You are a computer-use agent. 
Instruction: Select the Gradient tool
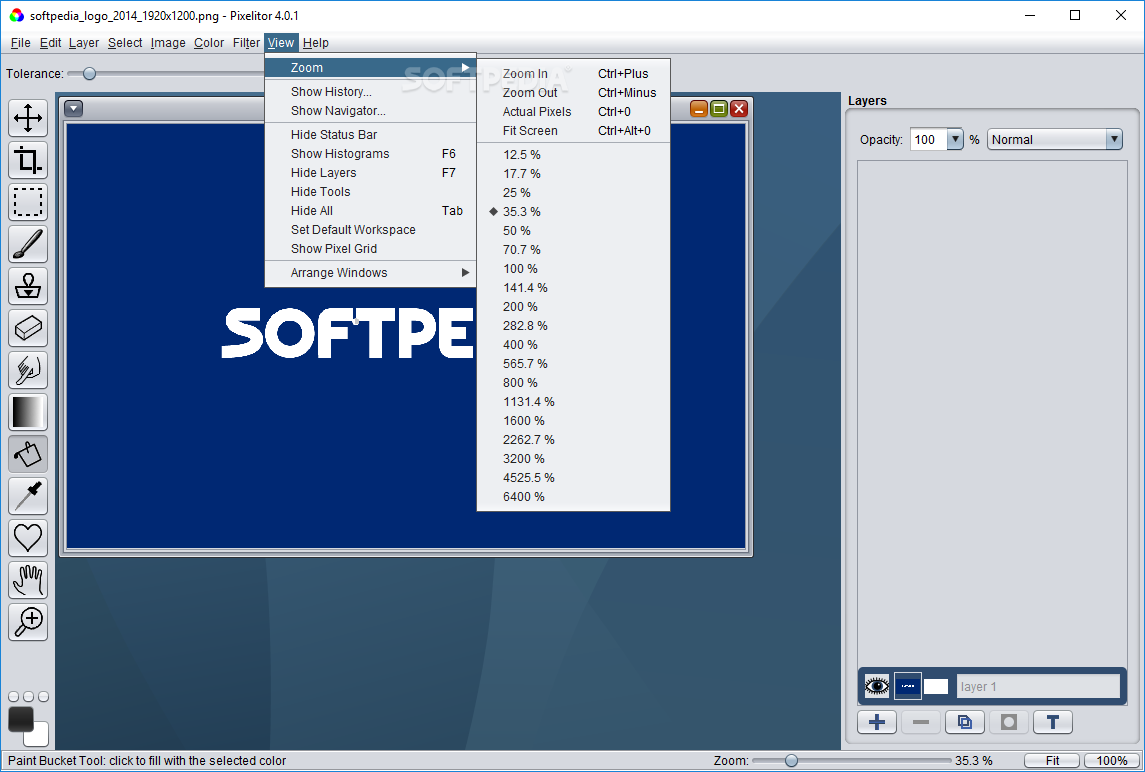(x=28, y=412)
